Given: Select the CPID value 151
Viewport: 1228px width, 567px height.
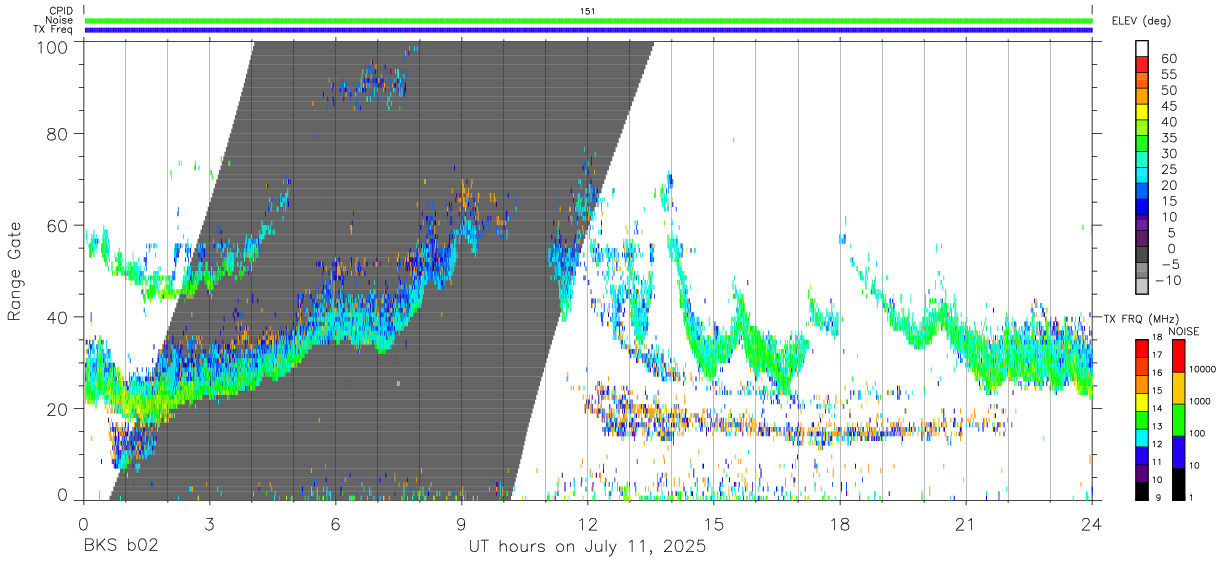Looking at the screenshot, I should [588, 11].
